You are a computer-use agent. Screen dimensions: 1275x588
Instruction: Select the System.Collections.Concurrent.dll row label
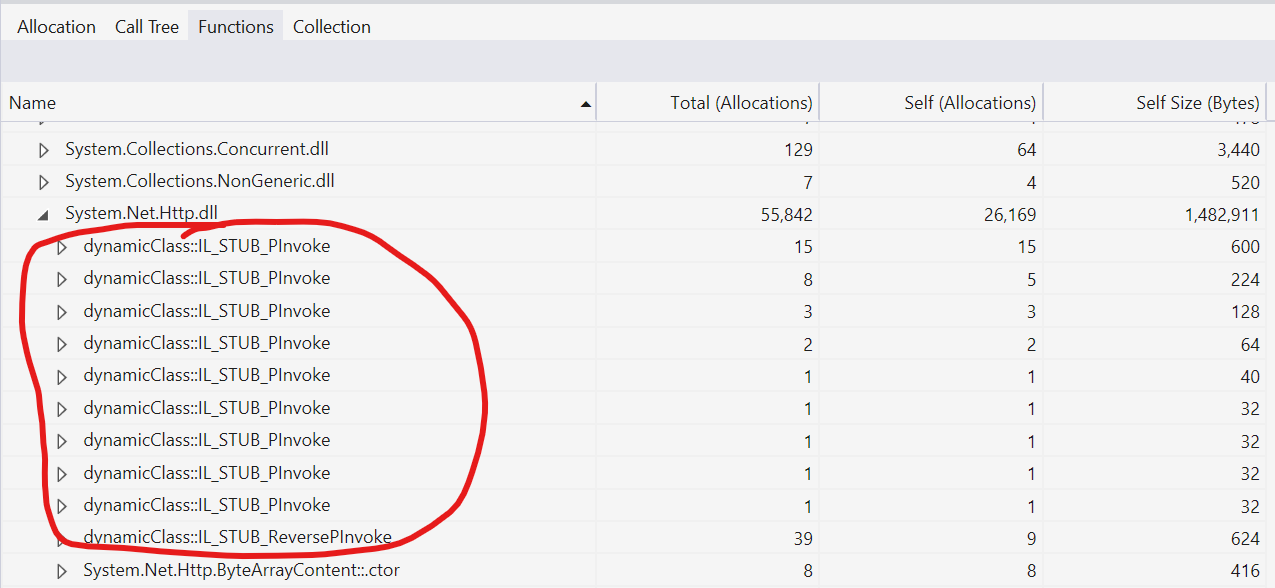pos(197,149)
